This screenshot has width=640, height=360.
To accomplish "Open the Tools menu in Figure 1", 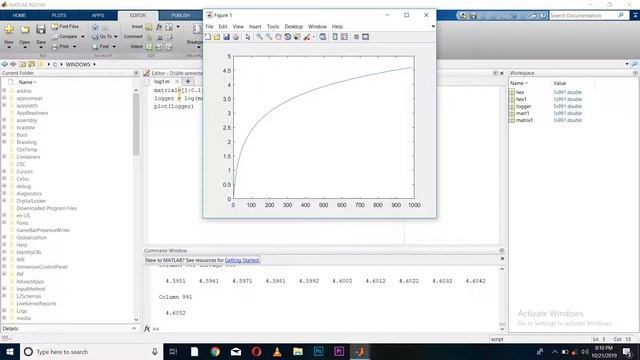I will point(273,27).
